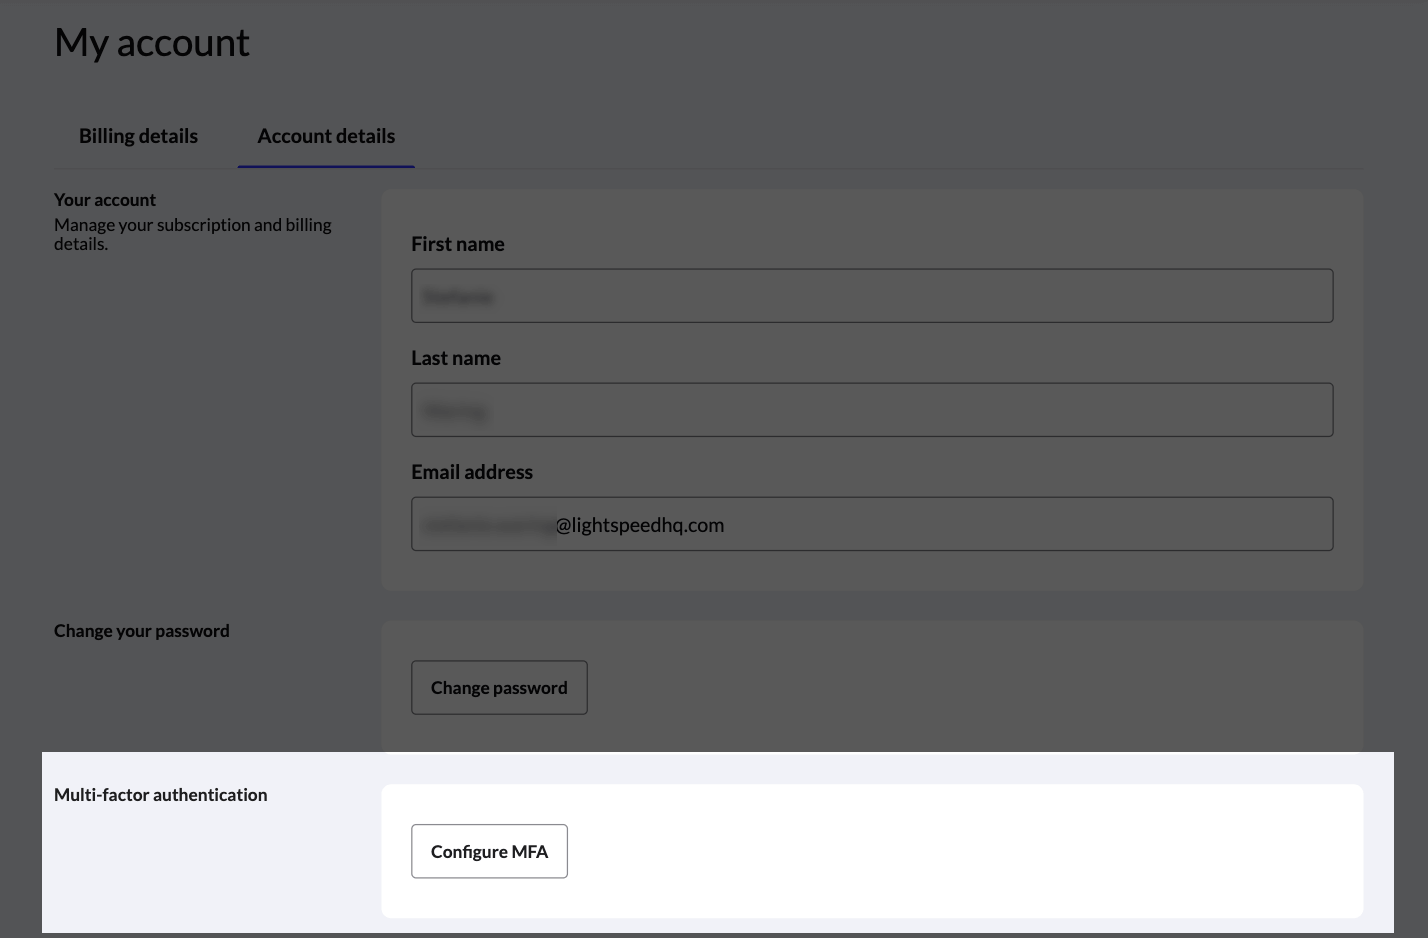Click the Email address input field

872,523
